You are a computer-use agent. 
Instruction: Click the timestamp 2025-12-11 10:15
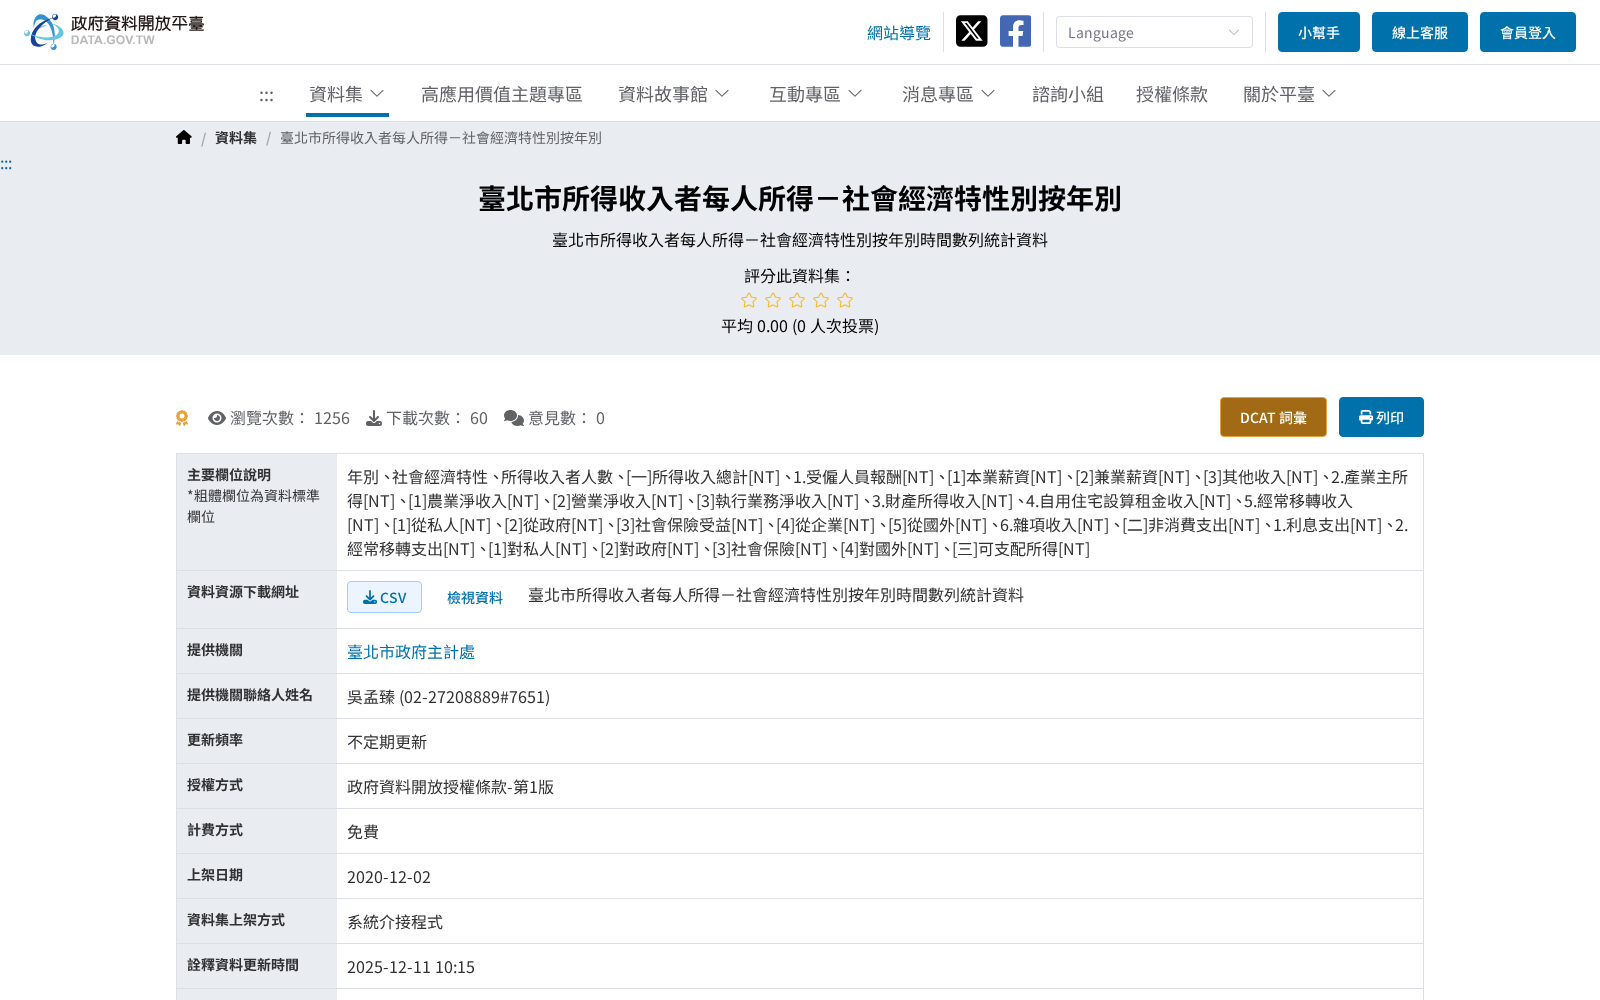click(411, 967)
